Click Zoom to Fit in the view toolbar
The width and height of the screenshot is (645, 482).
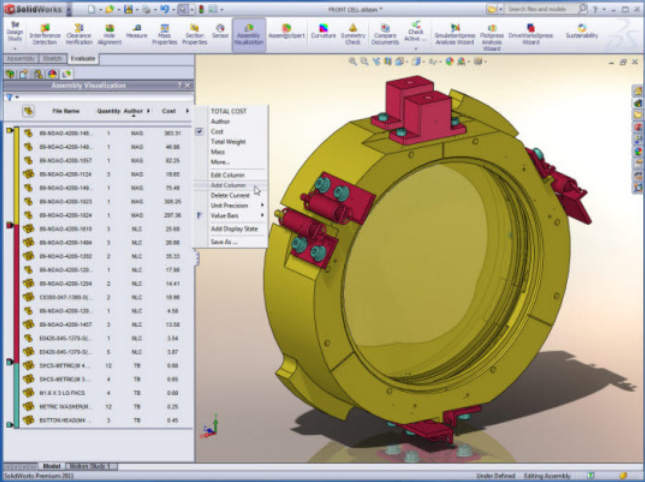353,61
